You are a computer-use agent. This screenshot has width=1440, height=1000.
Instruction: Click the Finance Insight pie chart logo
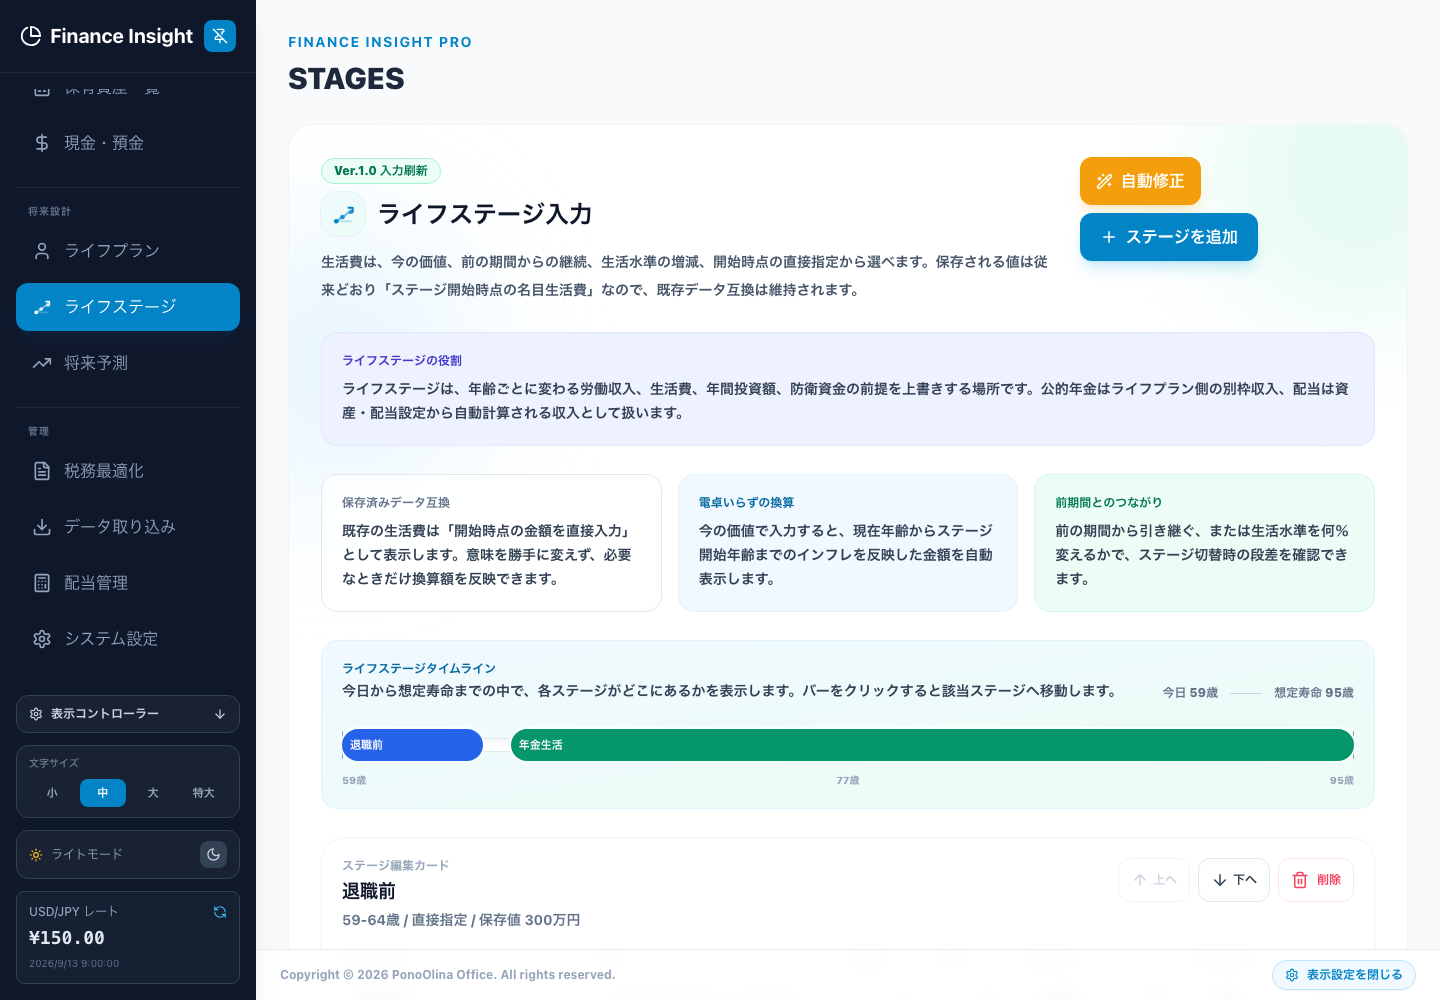(31, 36)
